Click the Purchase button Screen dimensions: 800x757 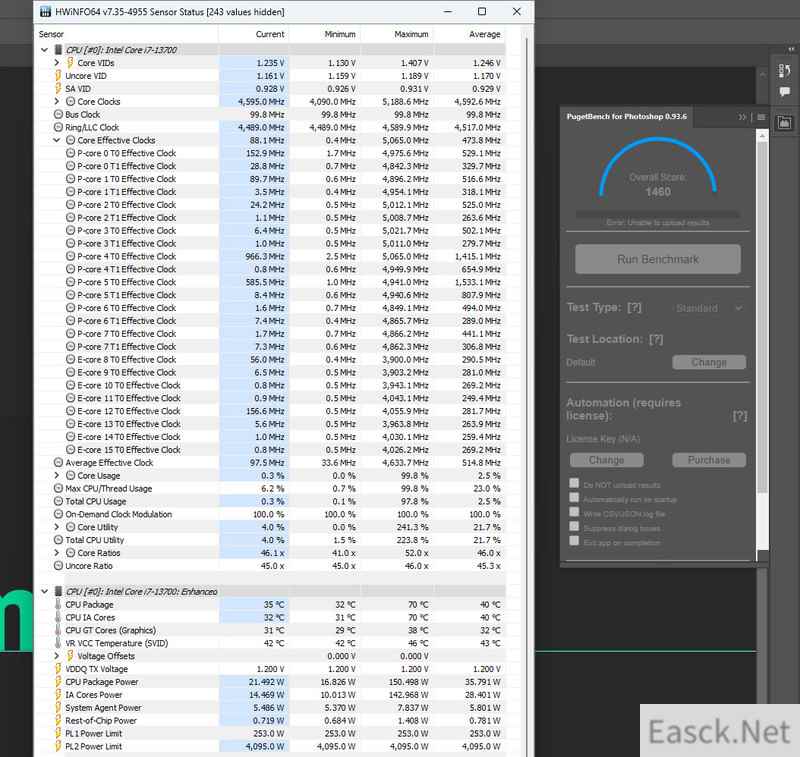[709, 460]
